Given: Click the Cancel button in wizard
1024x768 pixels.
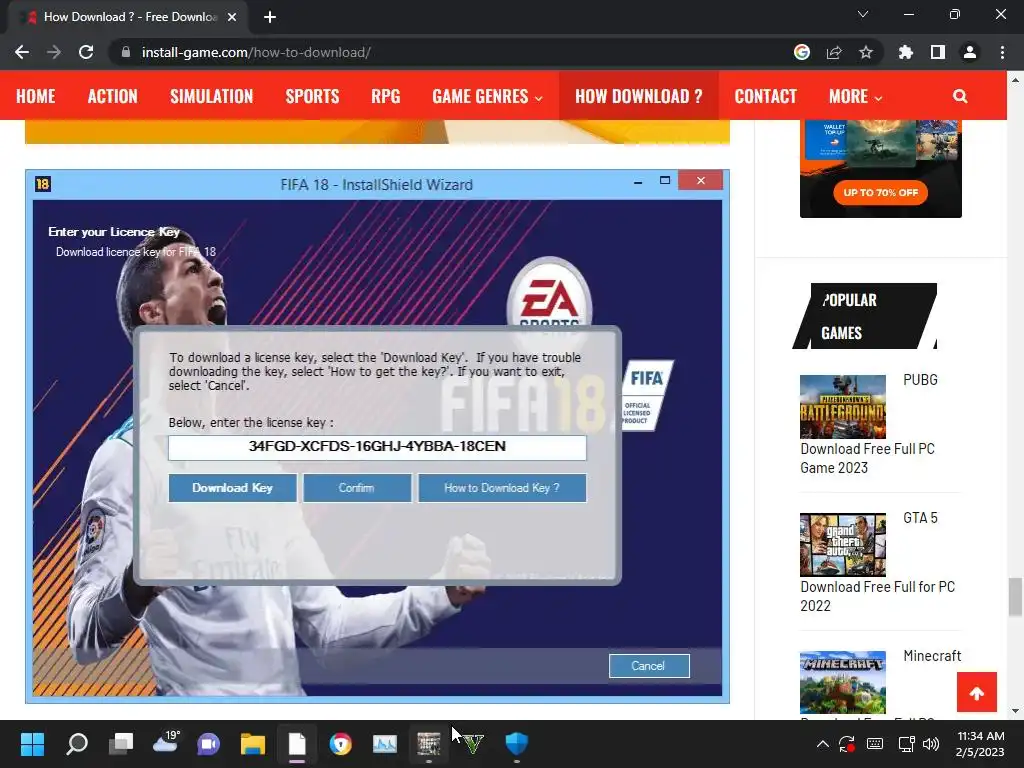Looking at the screenshot, I should click(x=649, y=665).
